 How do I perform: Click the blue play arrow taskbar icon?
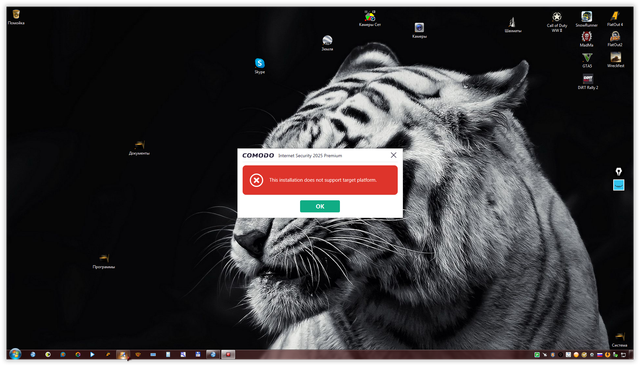pyautogui.click(x=92, y=355)
